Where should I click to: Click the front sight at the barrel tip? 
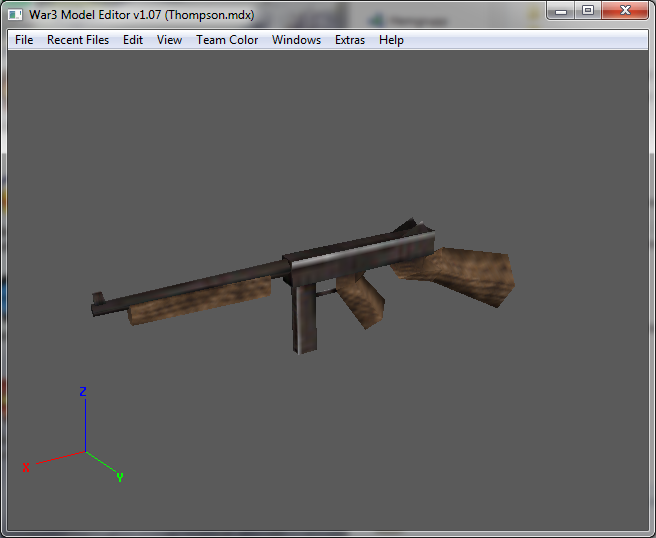(x=98, y=298)
